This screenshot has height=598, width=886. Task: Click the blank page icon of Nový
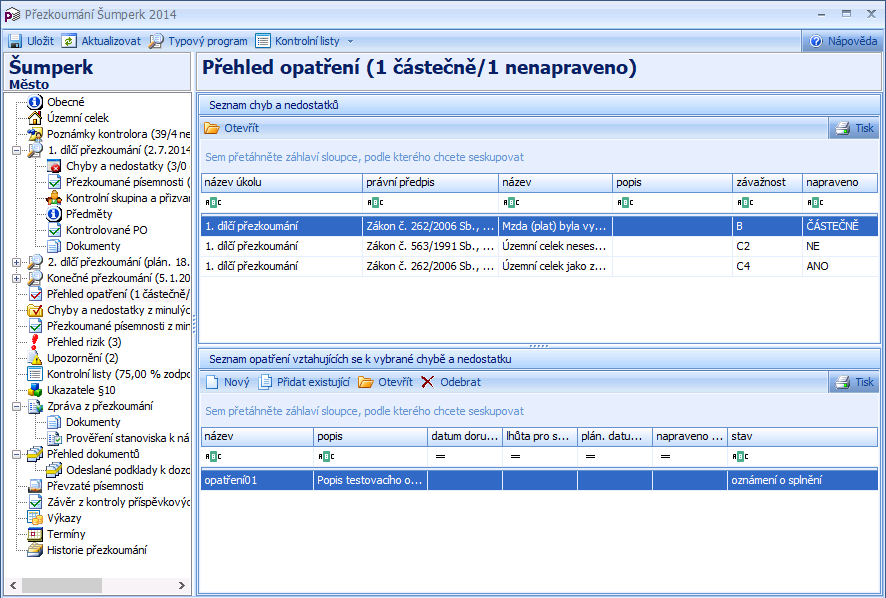coord(212,382)
